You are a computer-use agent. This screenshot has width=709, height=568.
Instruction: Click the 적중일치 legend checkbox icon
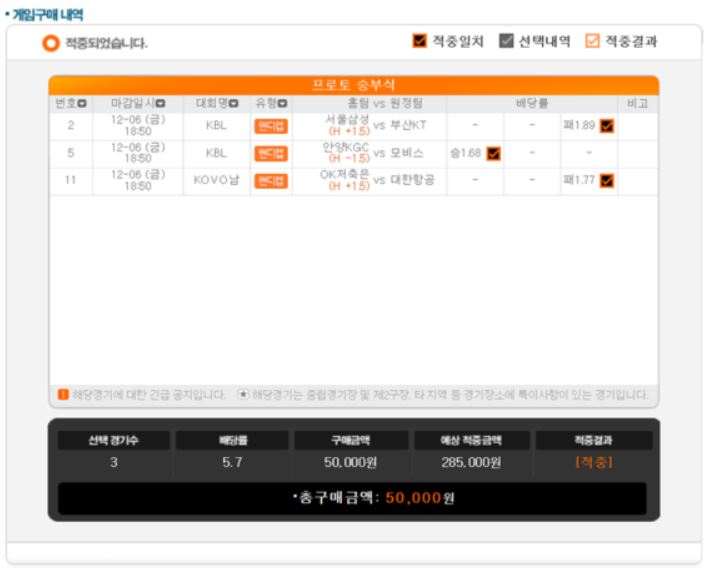(420, 41)
